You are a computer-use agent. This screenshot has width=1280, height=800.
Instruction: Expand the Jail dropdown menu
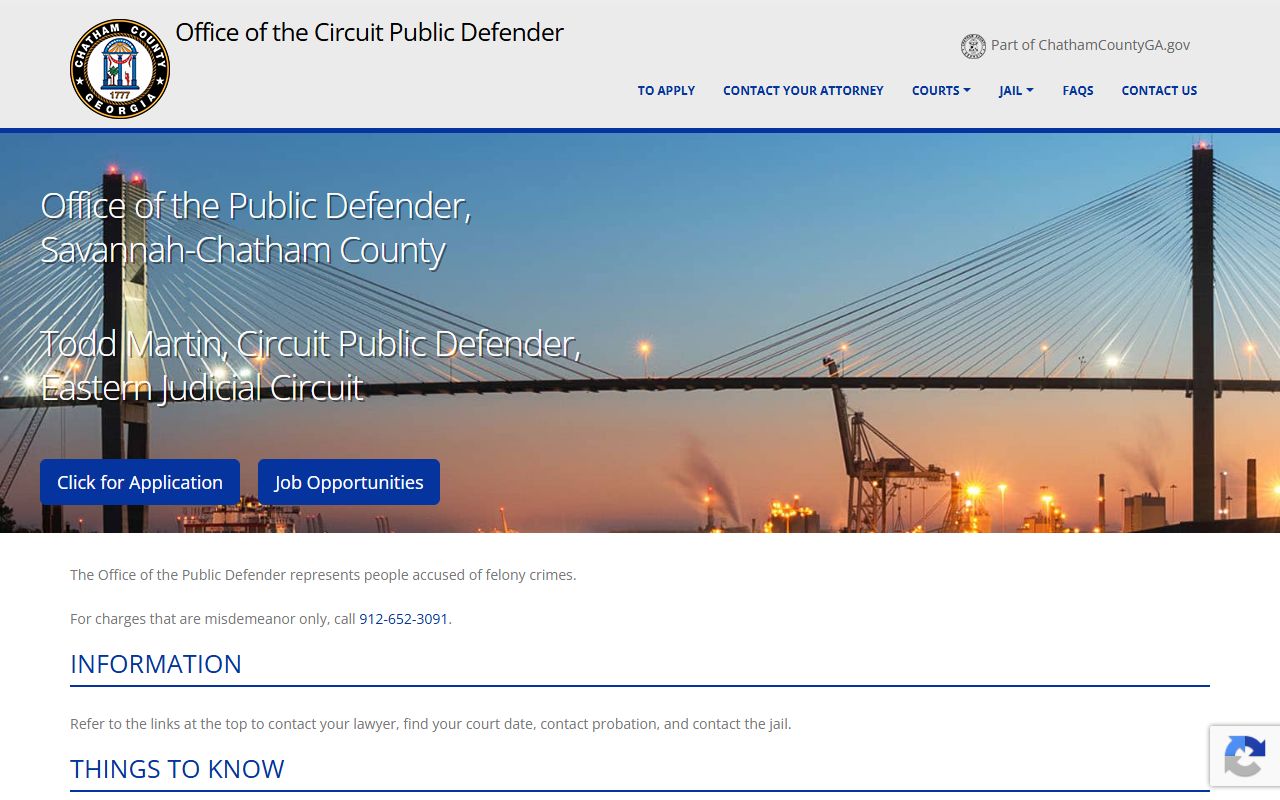click(x=1016, y=90)
